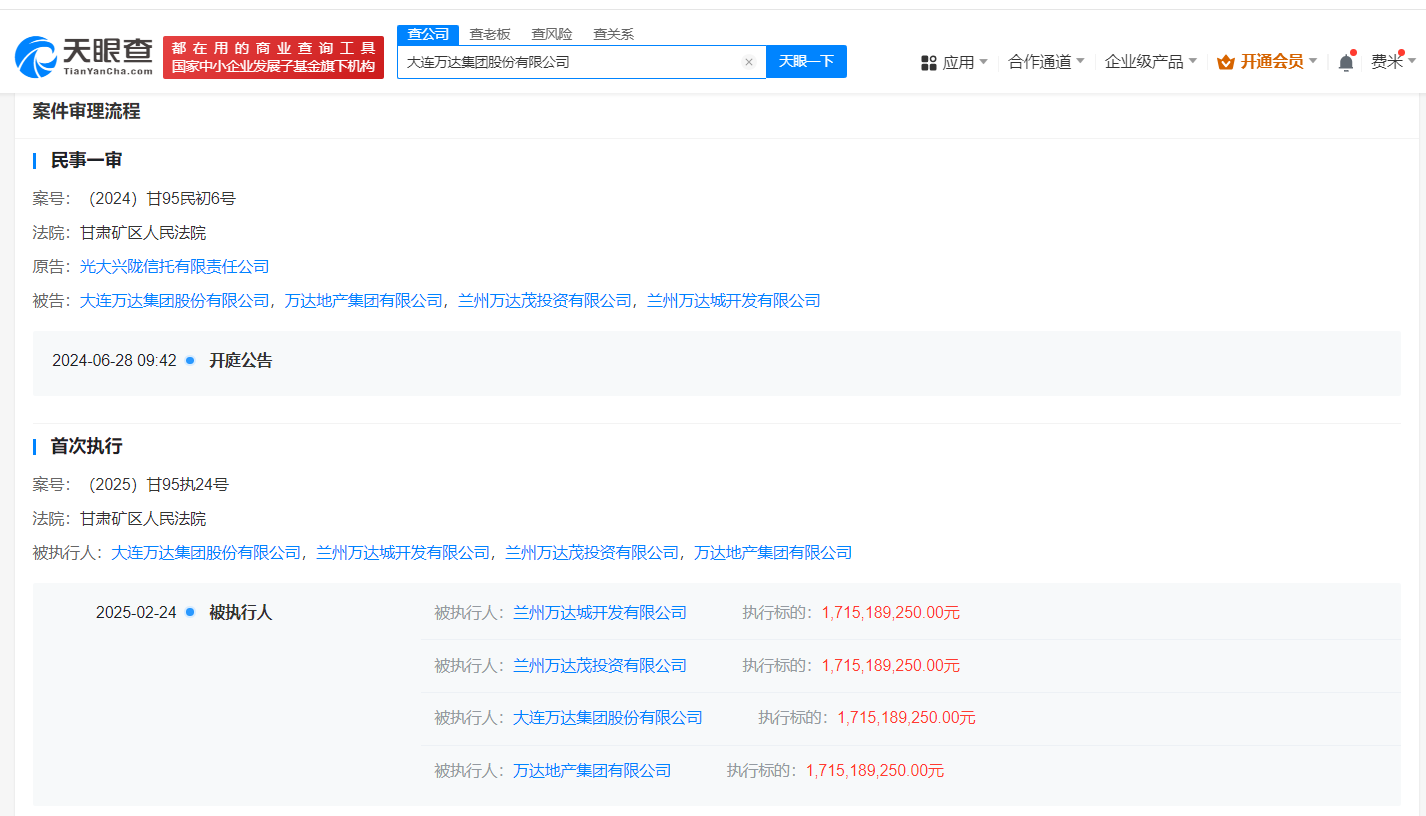Viewport: 1426px width, 816px height.
Task: Switch to the 查风险 tab
Action: point(552,34)
